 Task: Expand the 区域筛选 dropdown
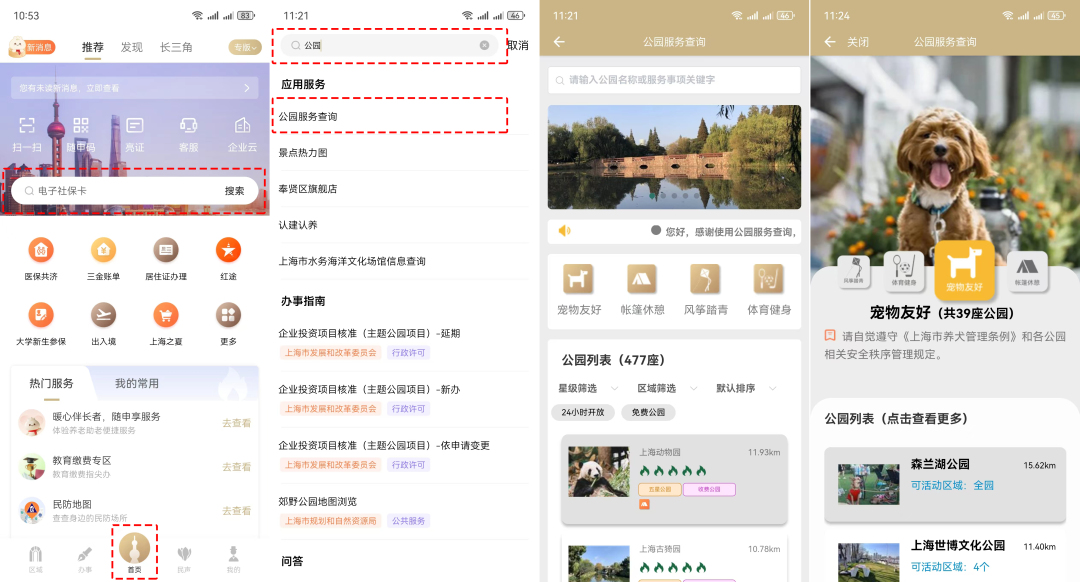666,388
